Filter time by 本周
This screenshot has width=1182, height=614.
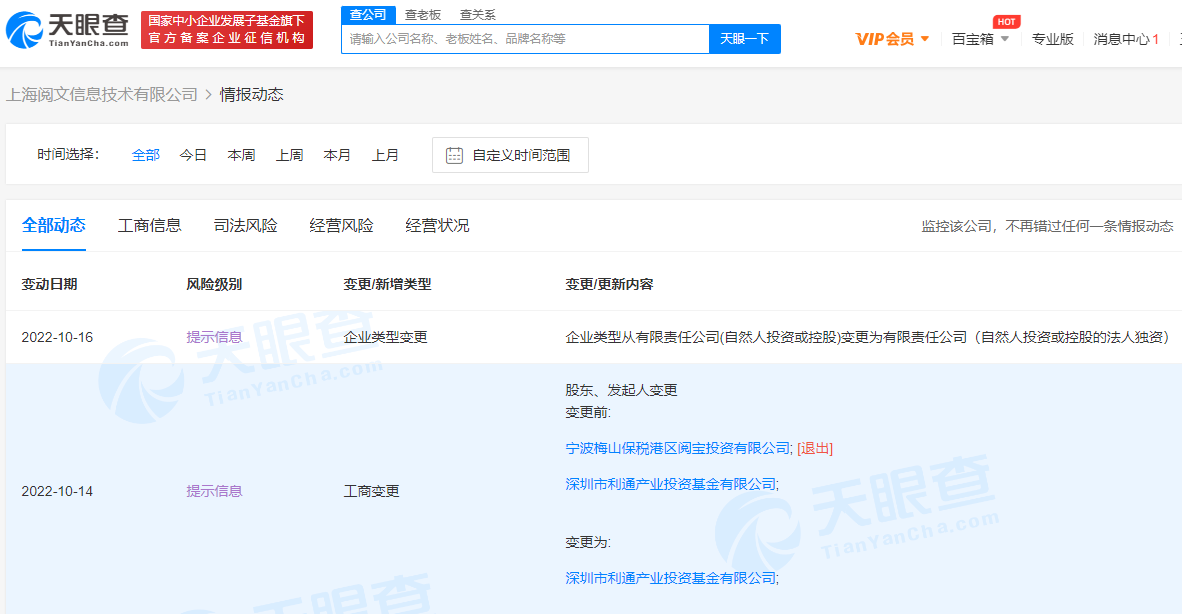[x=241, y=155]
